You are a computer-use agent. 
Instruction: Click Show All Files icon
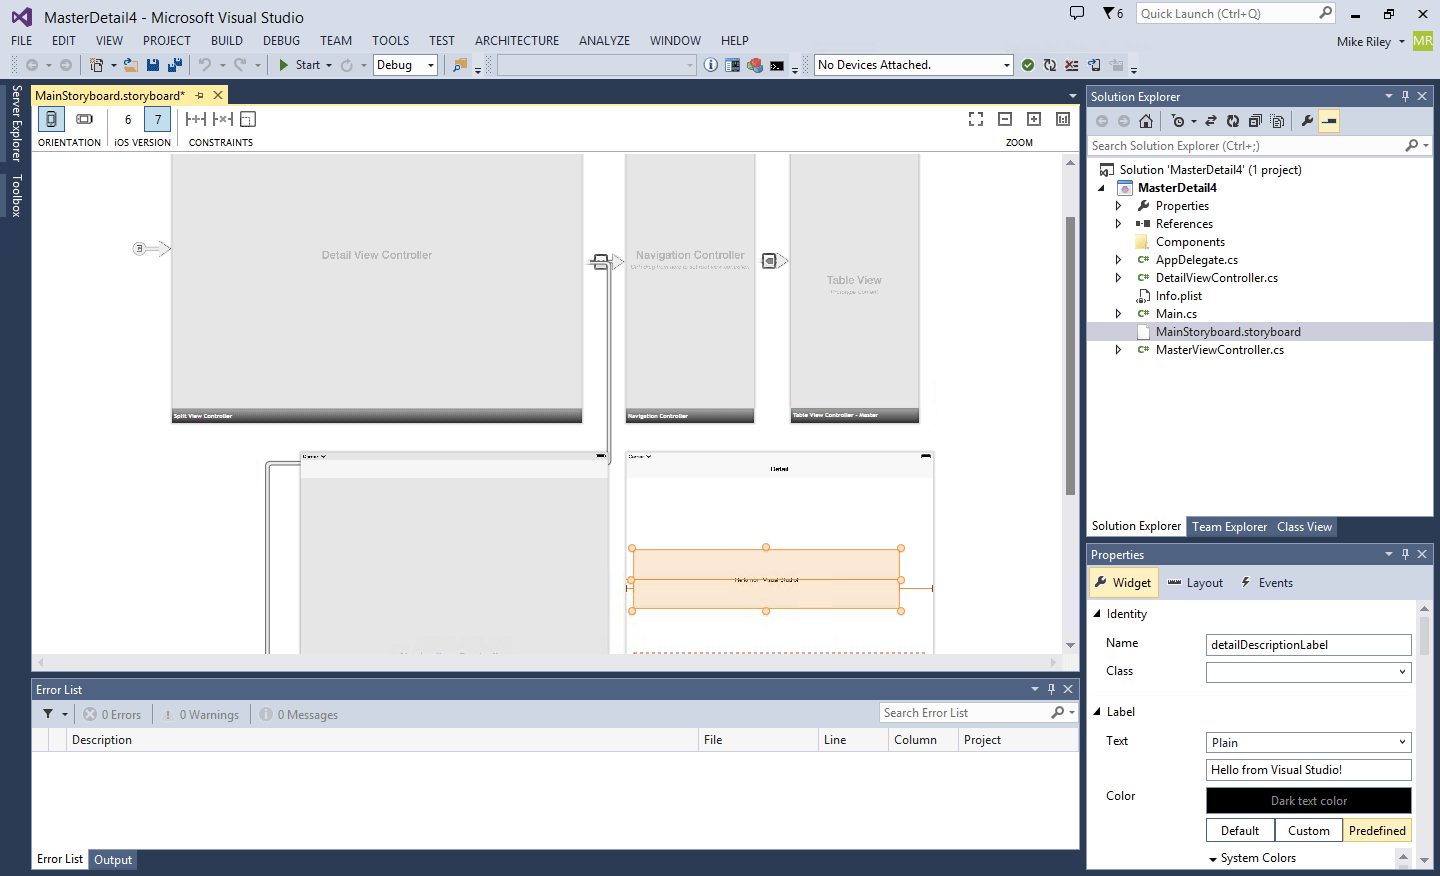pyautogui.click(x=1277, y=121)
